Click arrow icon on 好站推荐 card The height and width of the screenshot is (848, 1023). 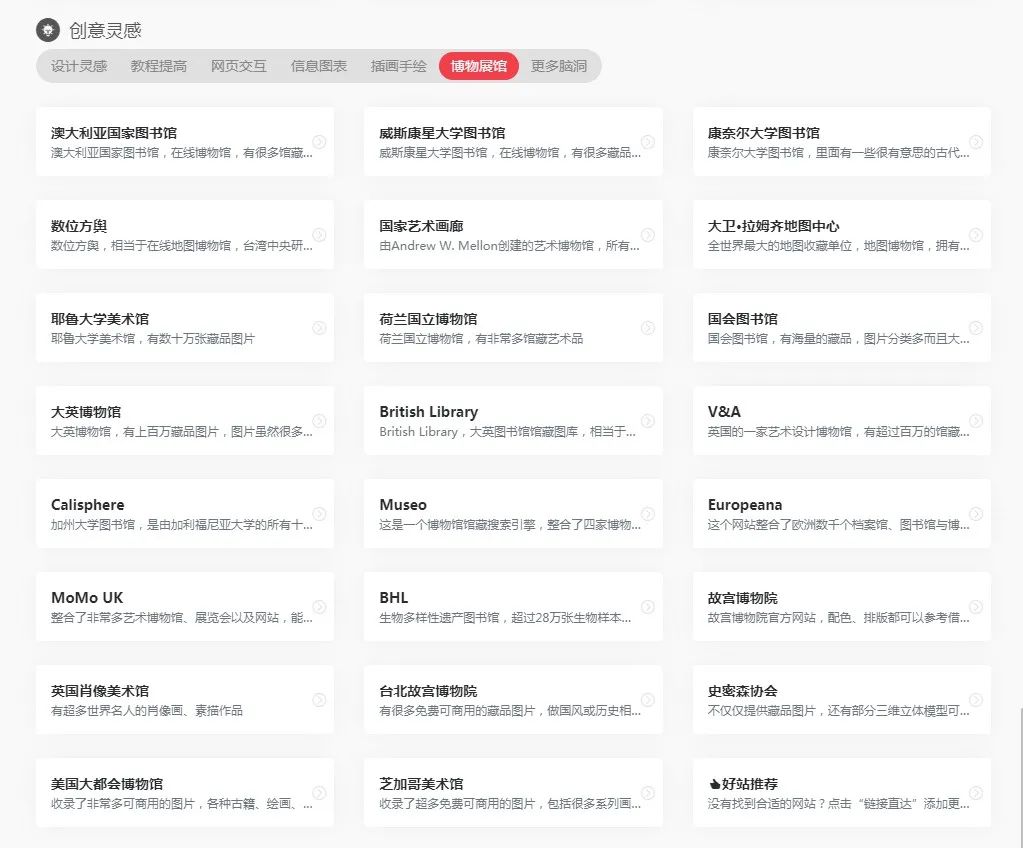click(976, 793)
